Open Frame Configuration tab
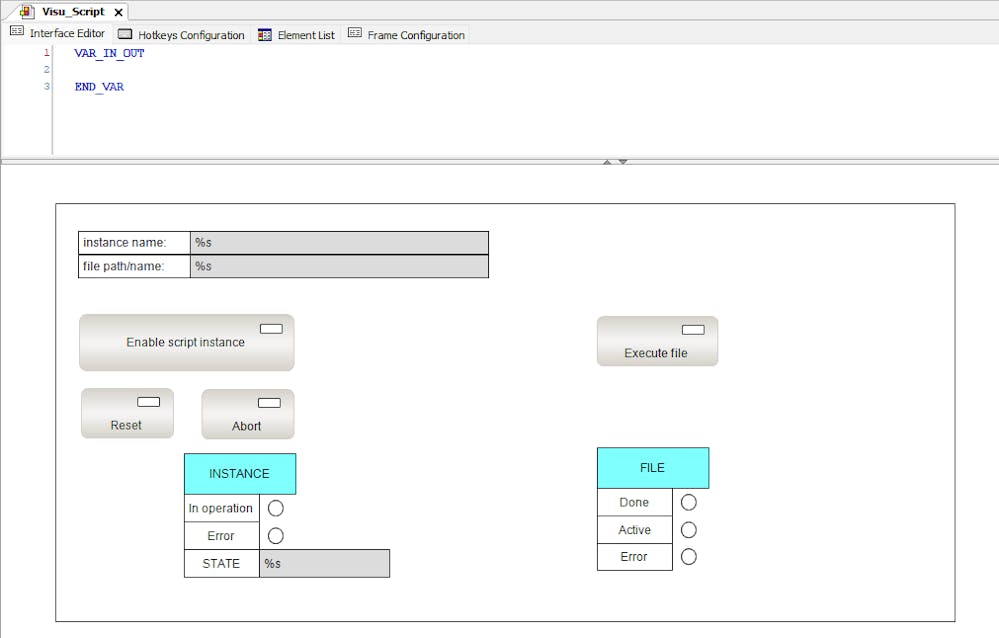Viewport: 999px width, 638px height. point(406,34)
